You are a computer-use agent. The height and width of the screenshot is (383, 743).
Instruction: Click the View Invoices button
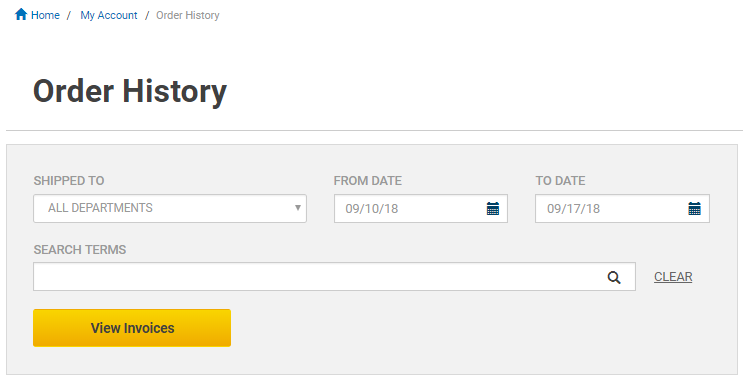pos(132,328)
